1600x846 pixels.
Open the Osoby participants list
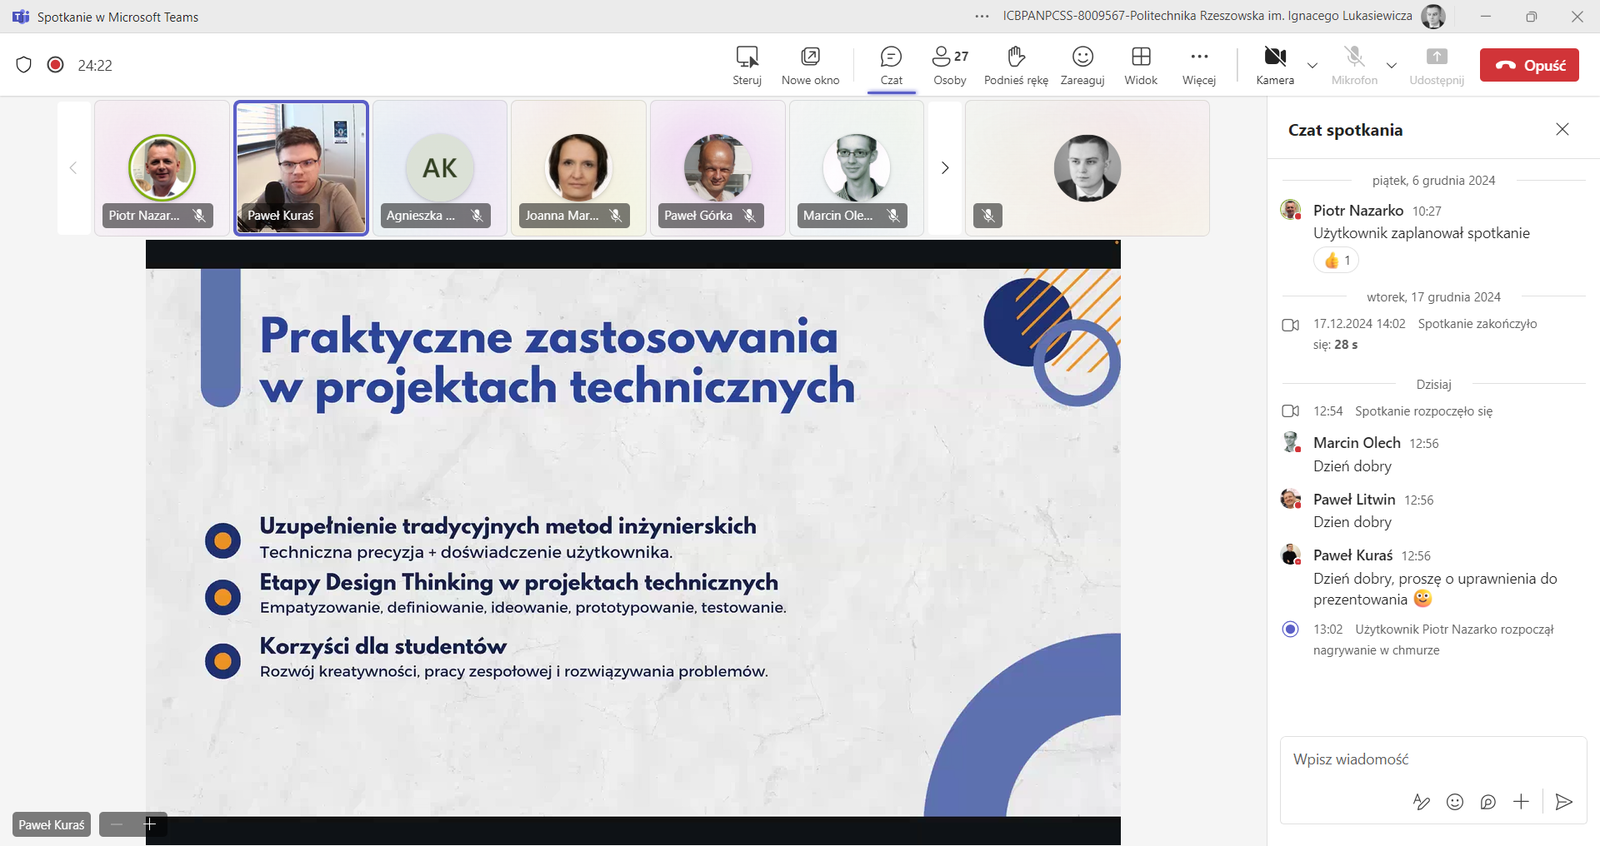949,65
